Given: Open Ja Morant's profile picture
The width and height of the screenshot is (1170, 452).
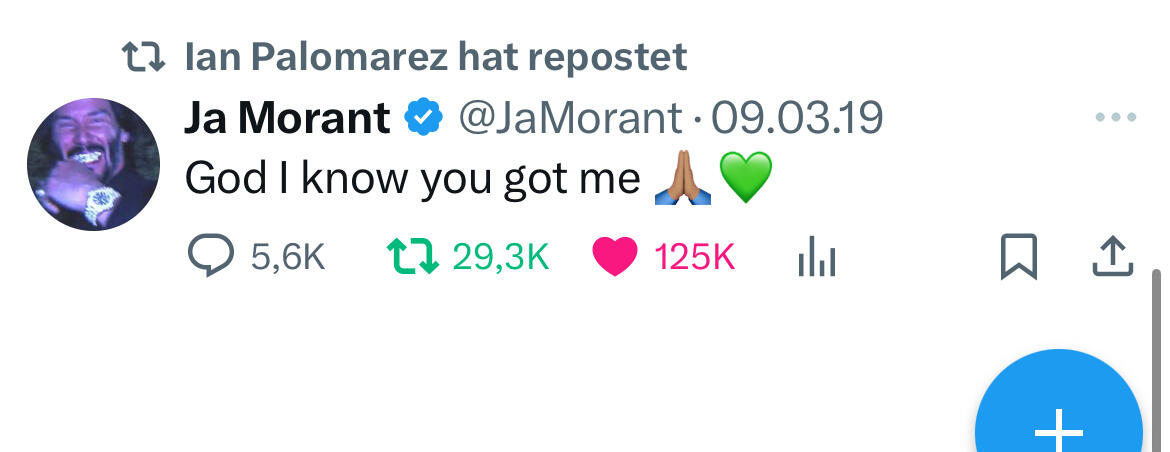Looking at the screenshot, I should [x=93, y=164].
